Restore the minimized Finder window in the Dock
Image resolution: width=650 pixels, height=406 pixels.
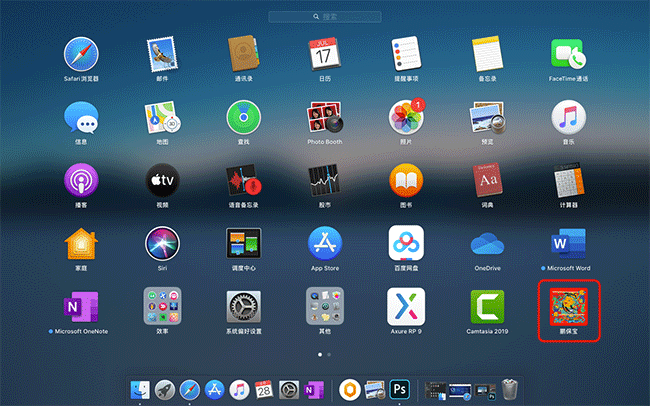435,391
